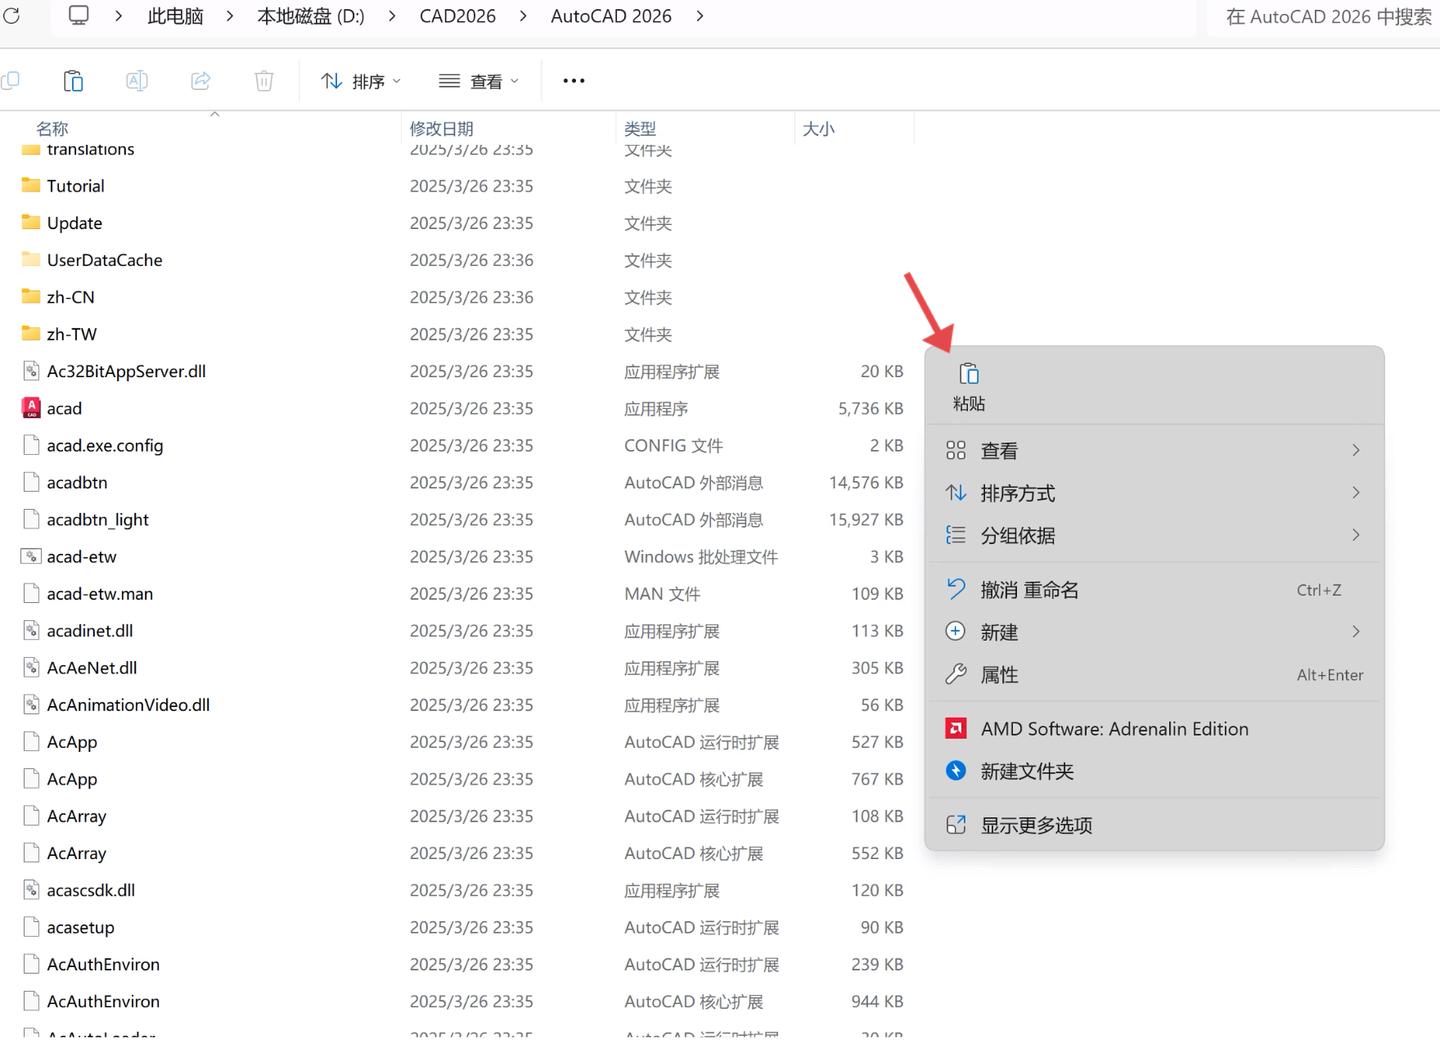
Task: Click the MAN 文件 type cell
Action: point(662,593)
